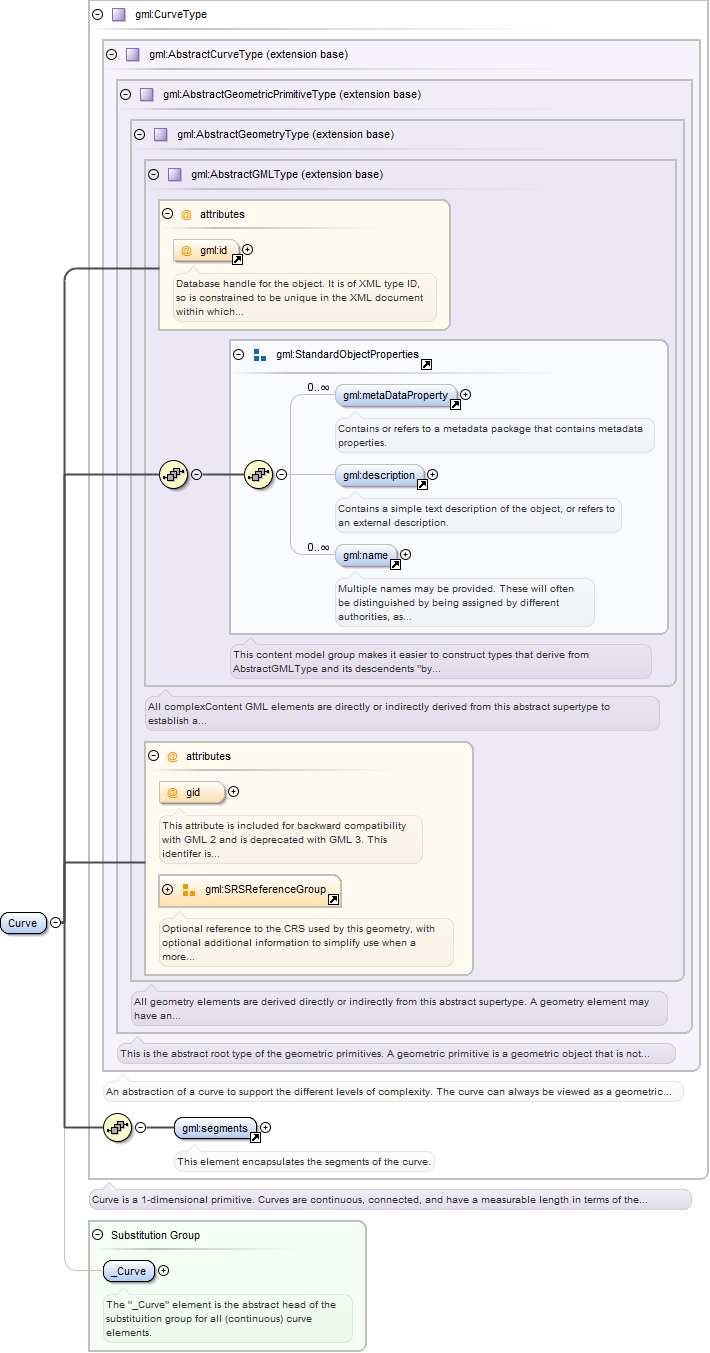Select the gml:id attribute box

(x=206, y=250)
